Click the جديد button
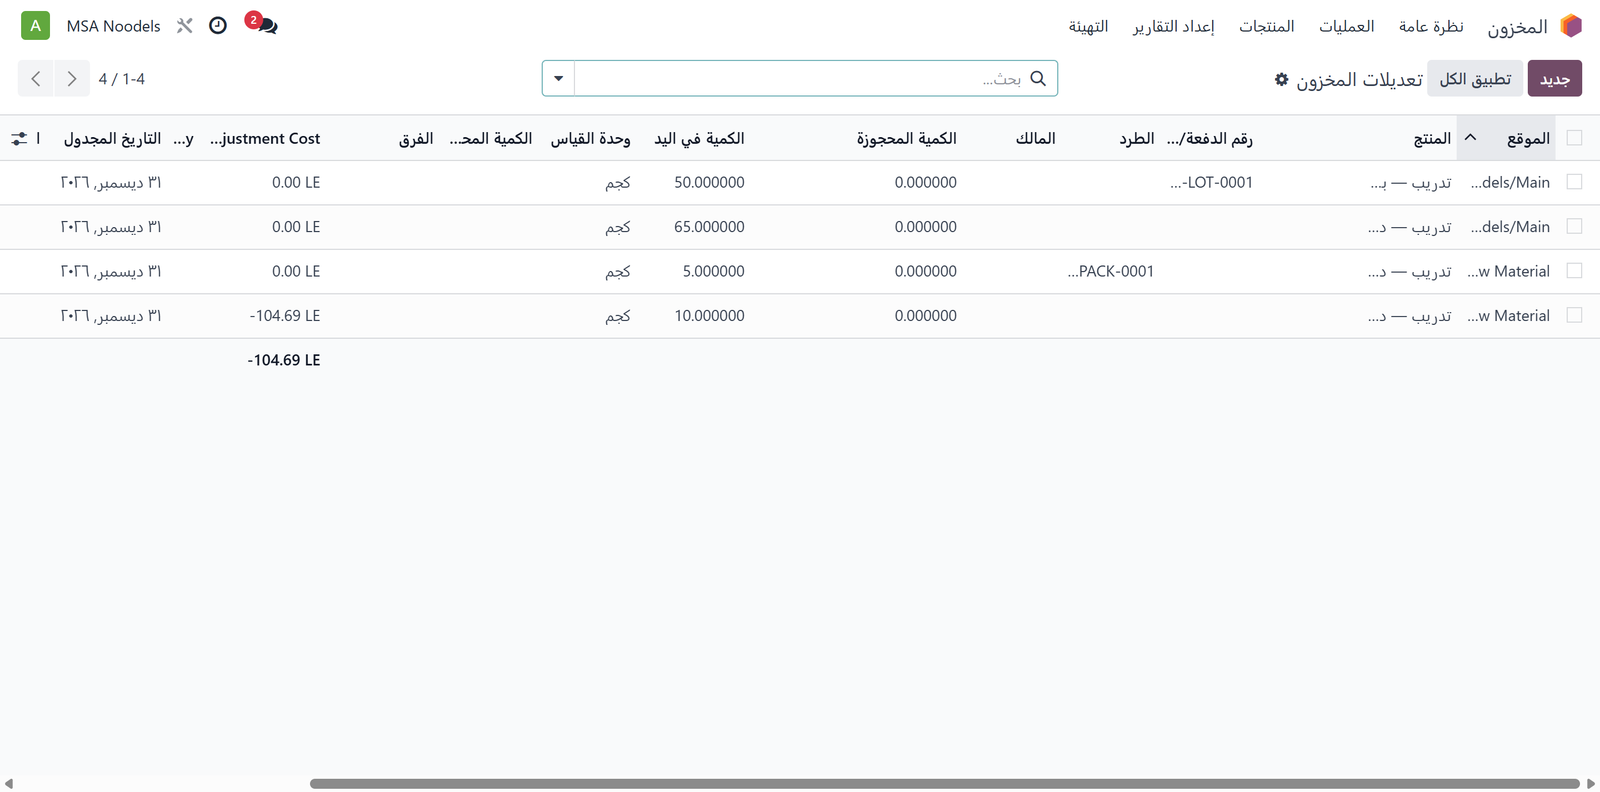Screen dimensions: 1600x792 click(x=1555, y=79)
